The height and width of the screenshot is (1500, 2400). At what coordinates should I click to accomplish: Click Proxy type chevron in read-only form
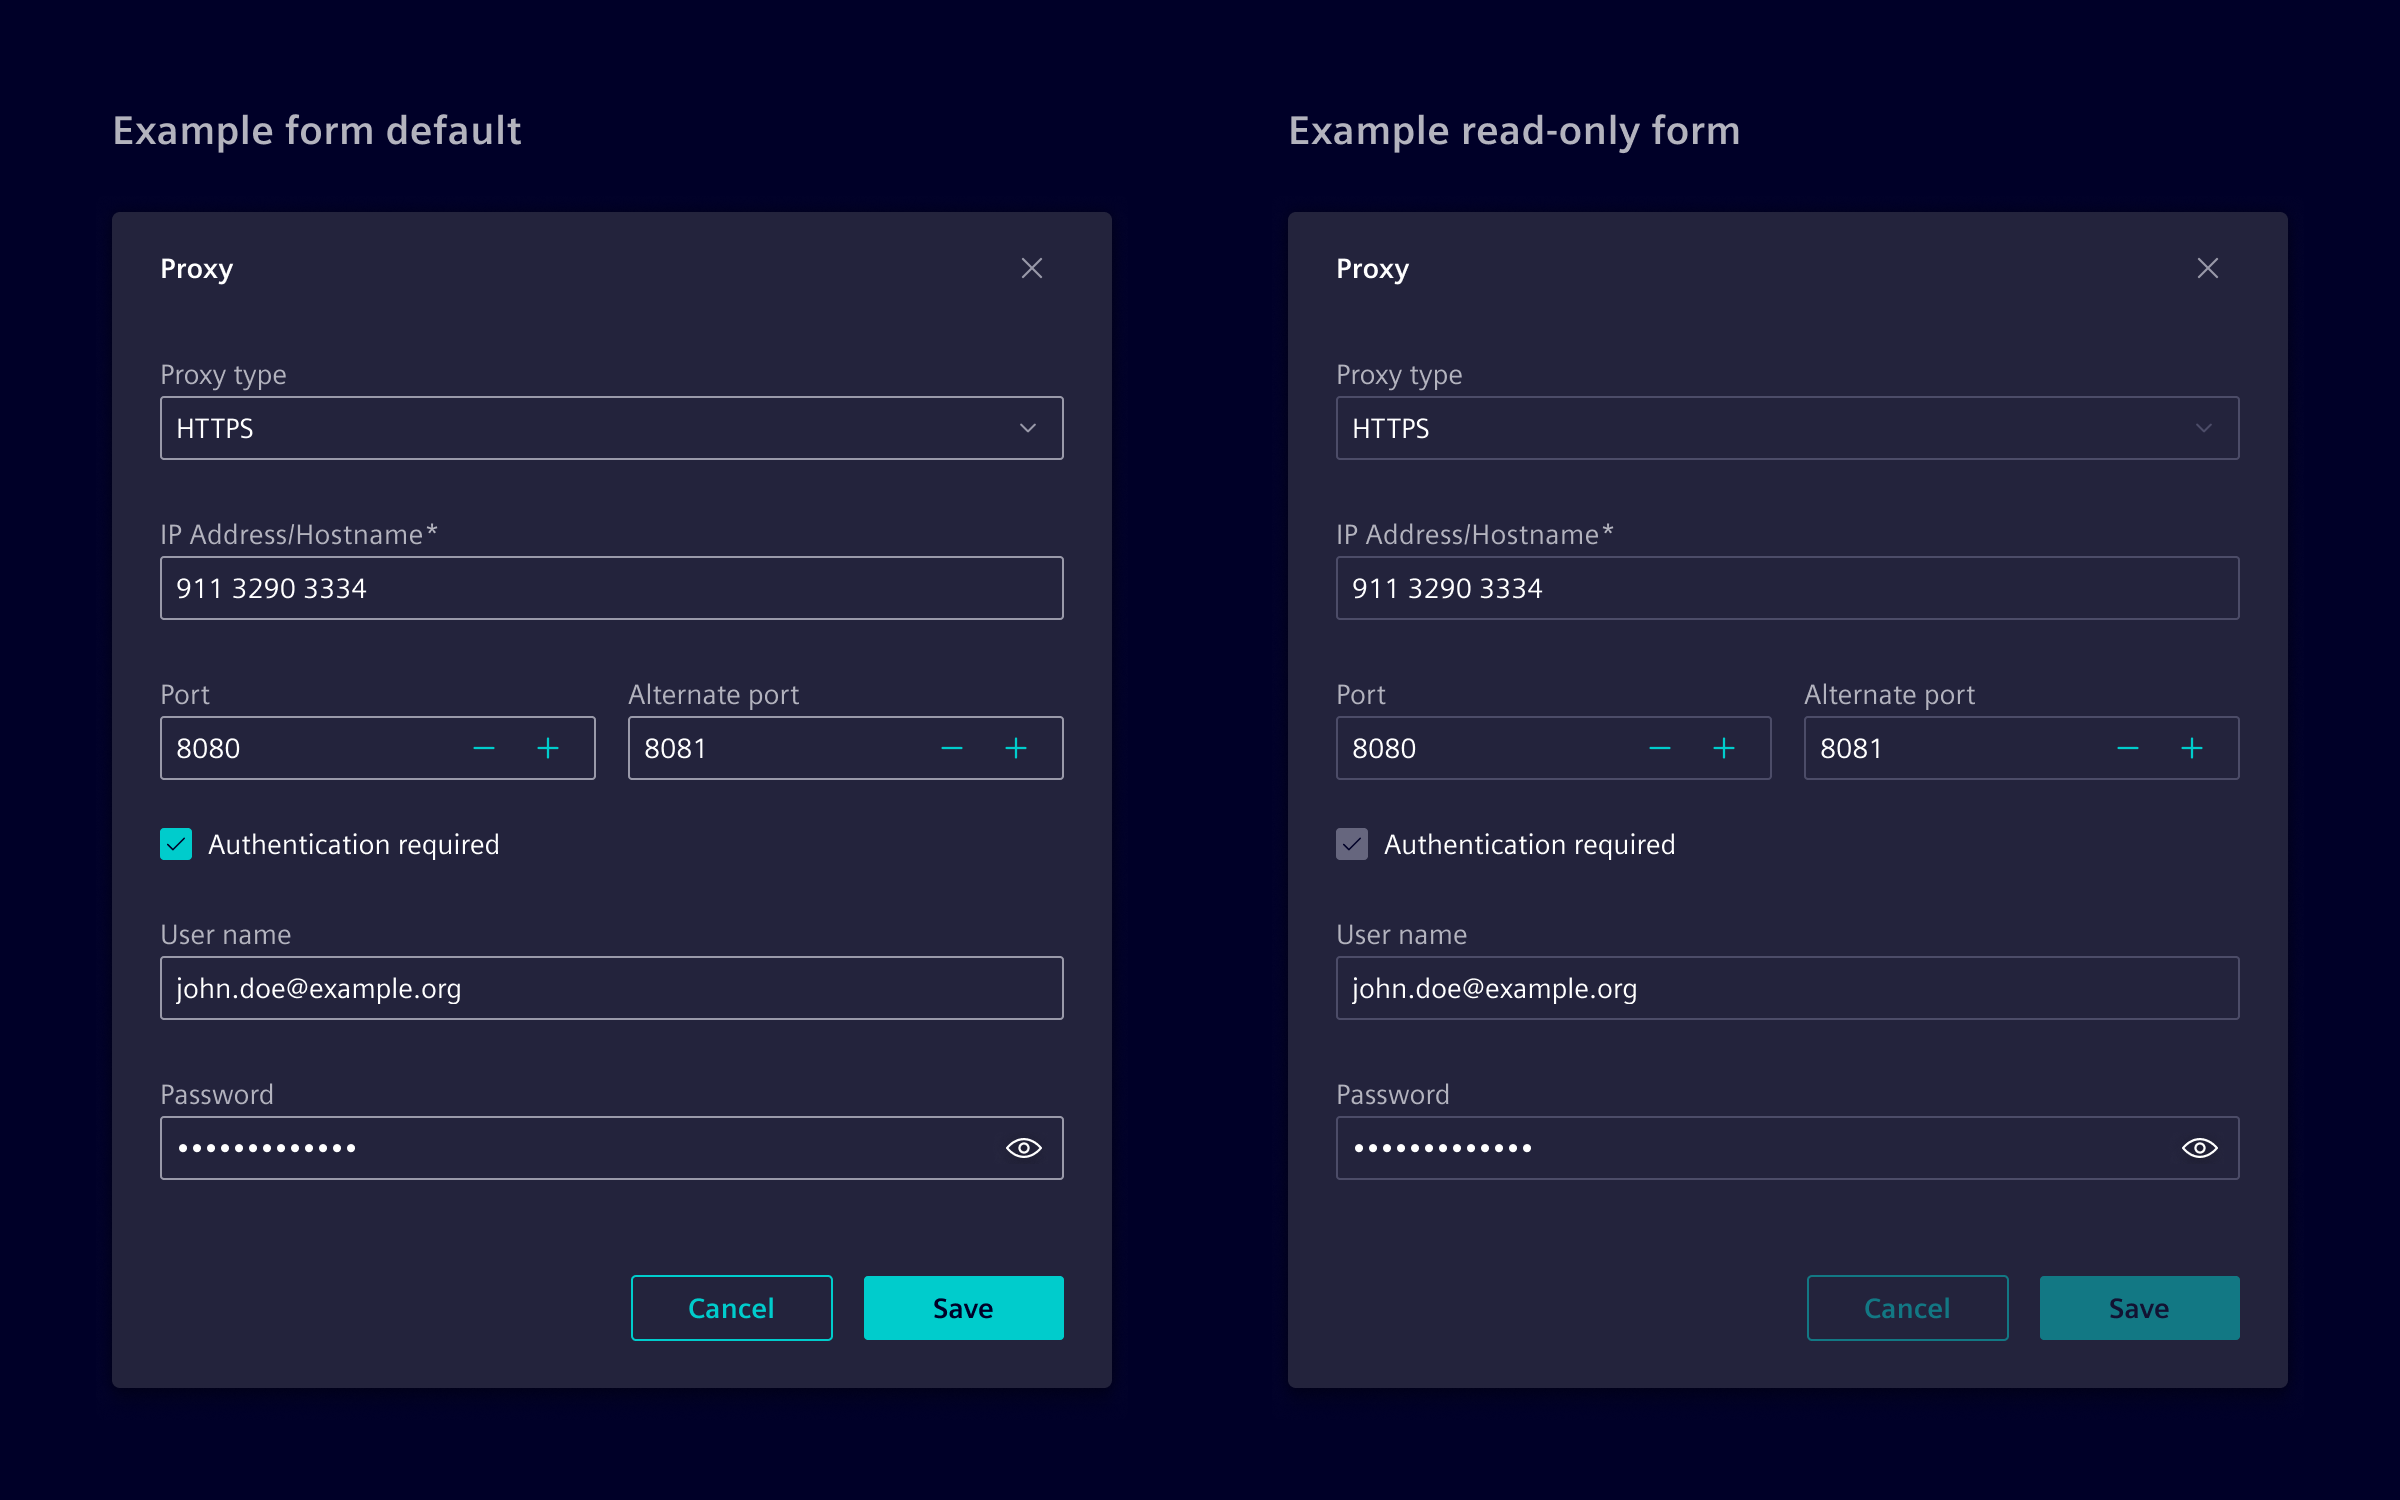point(2203,428)
